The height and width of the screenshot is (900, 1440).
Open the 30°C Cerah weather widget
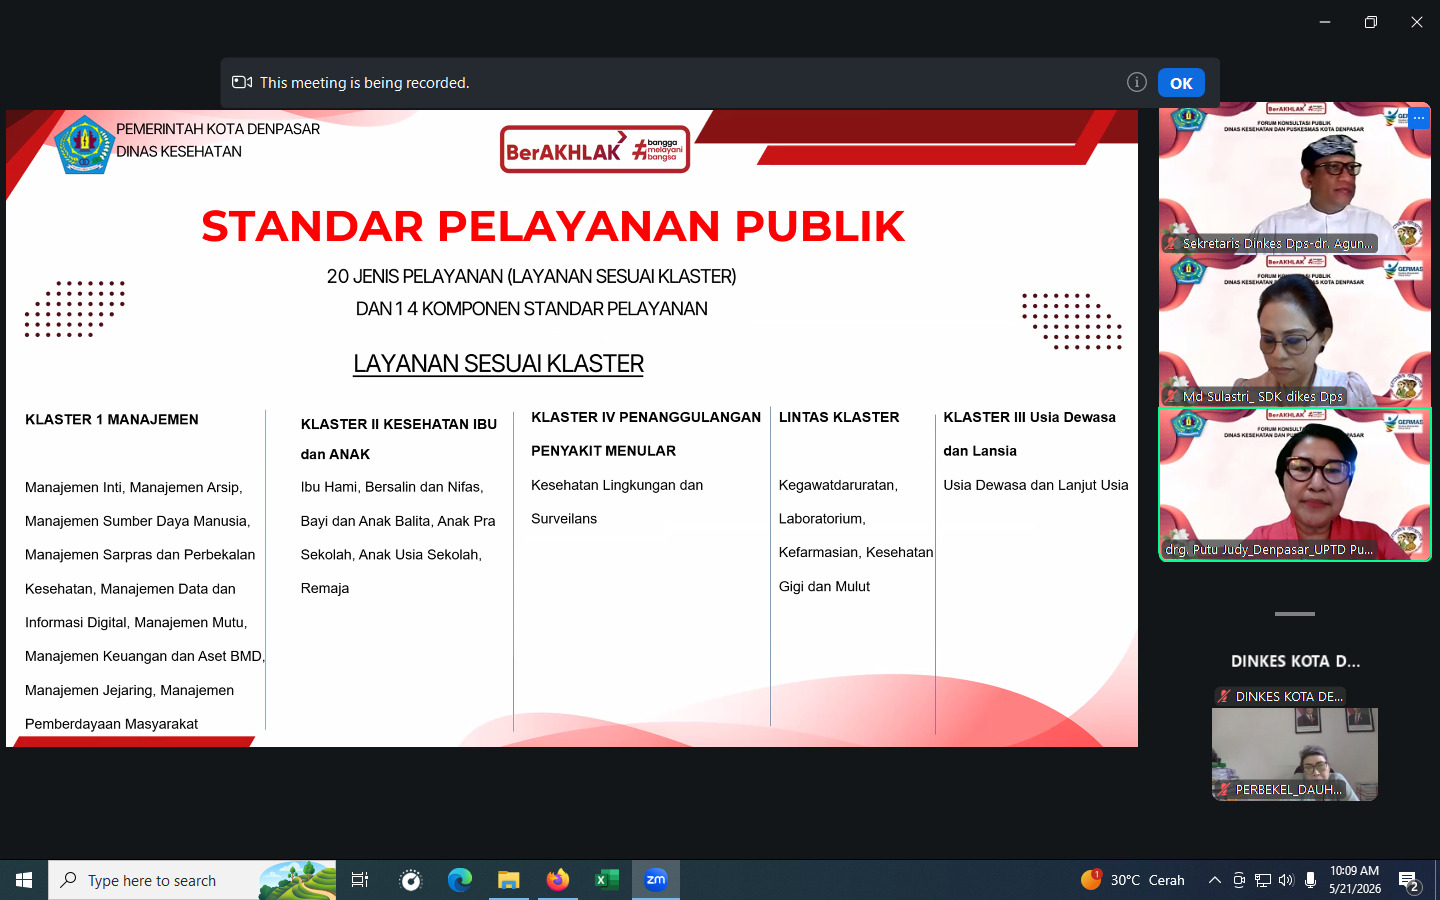tap(1133, 880)
